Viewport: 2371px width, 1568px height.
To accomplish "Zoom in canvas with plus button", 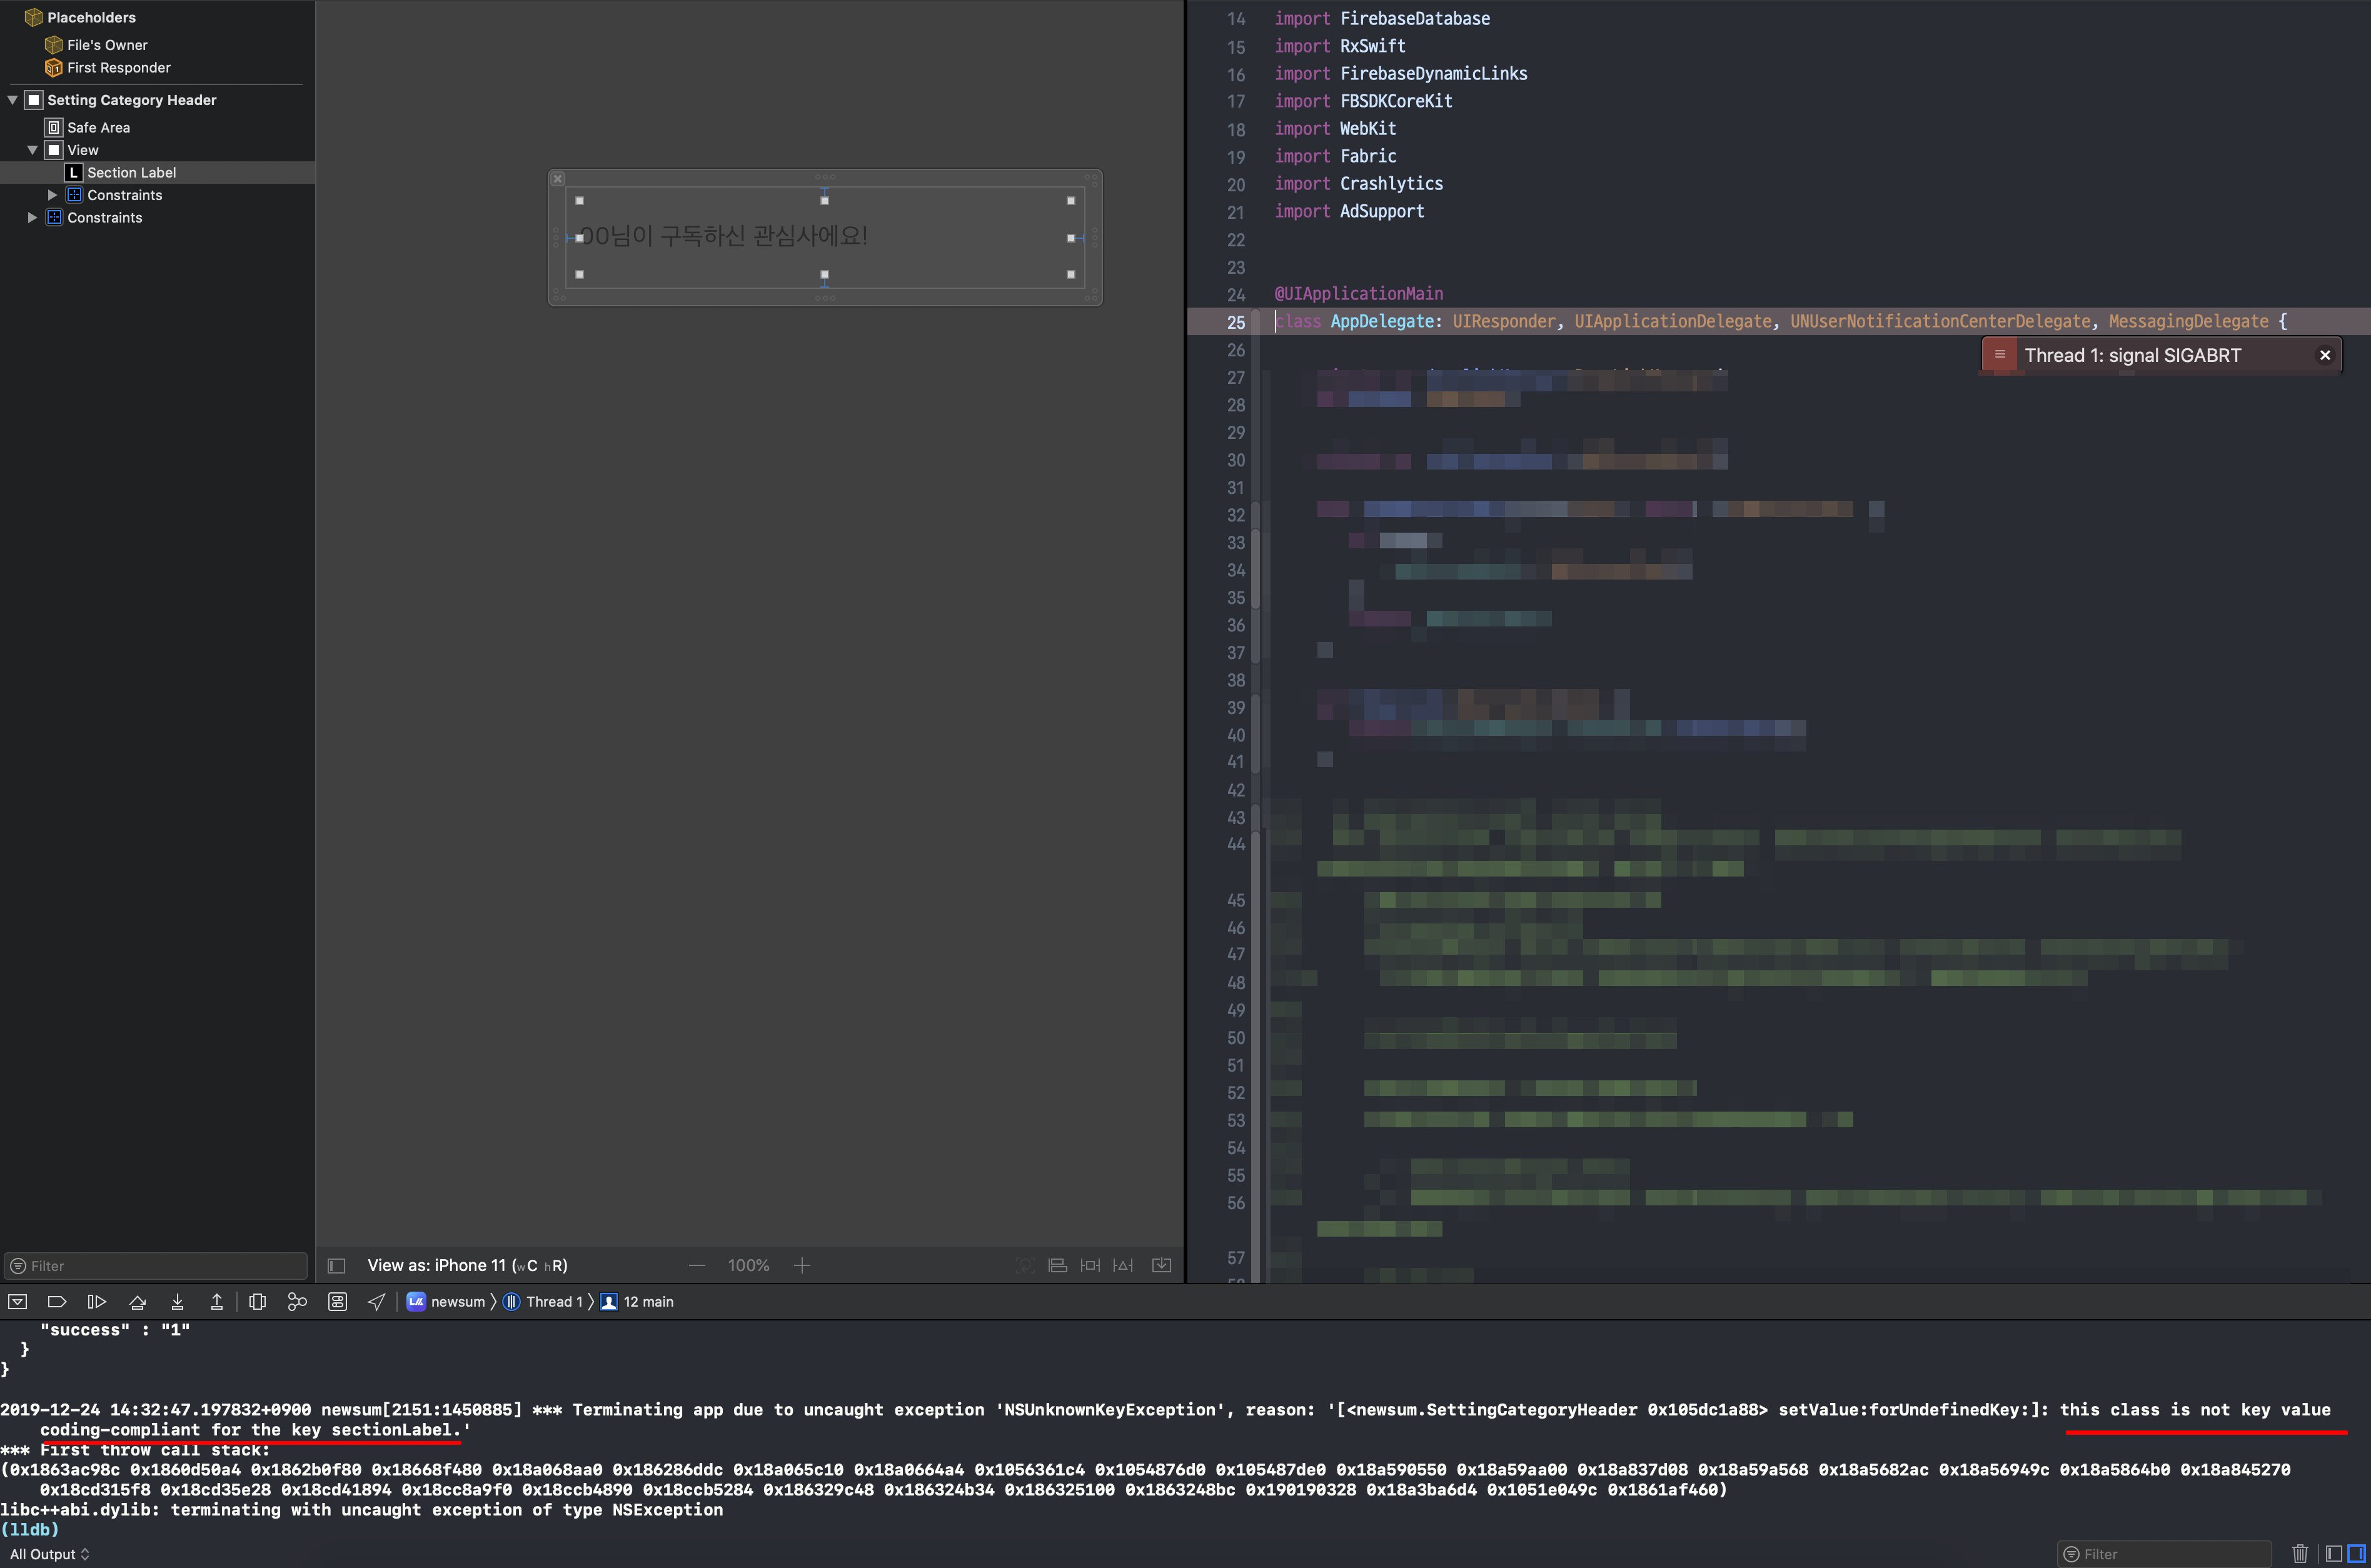I will click(x=801, y=1265).
